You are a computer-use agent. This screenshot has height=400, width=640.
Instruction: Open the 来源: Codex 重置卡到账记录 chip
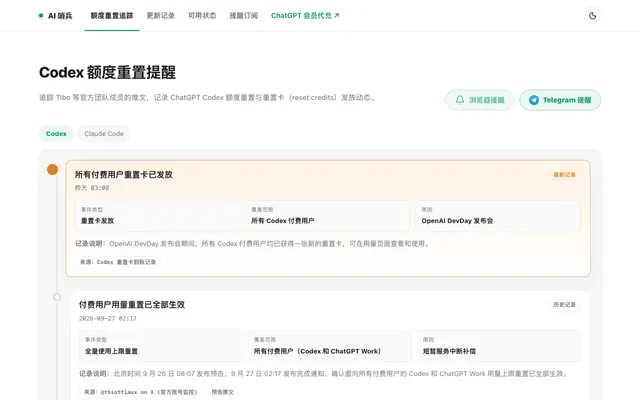[118, 262]
